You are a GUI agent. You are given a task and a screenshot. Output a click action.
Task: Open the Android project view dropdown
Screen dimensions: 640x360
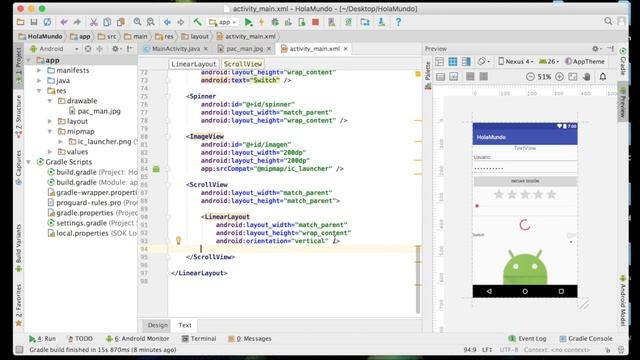pos(54,49)
